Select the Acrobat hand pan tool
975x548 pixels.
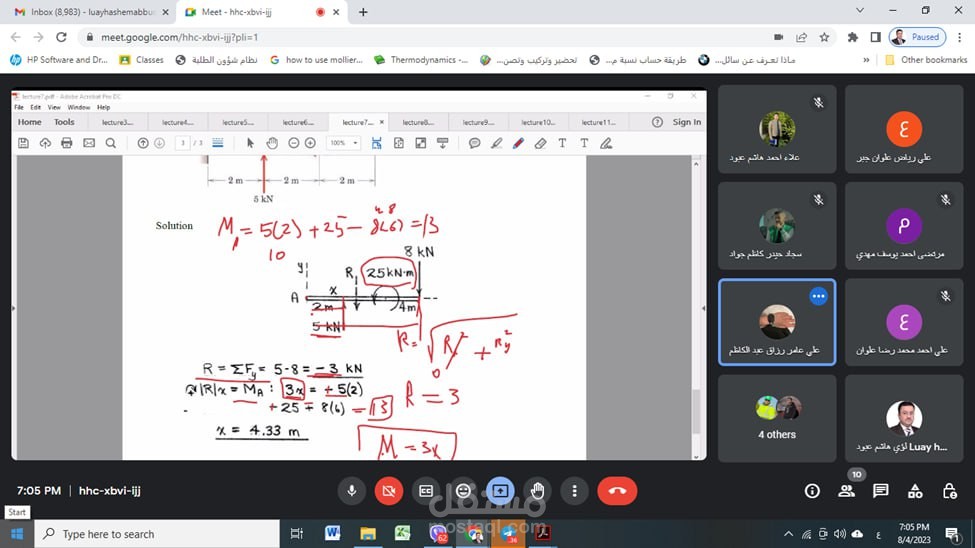tap(272, 143)
